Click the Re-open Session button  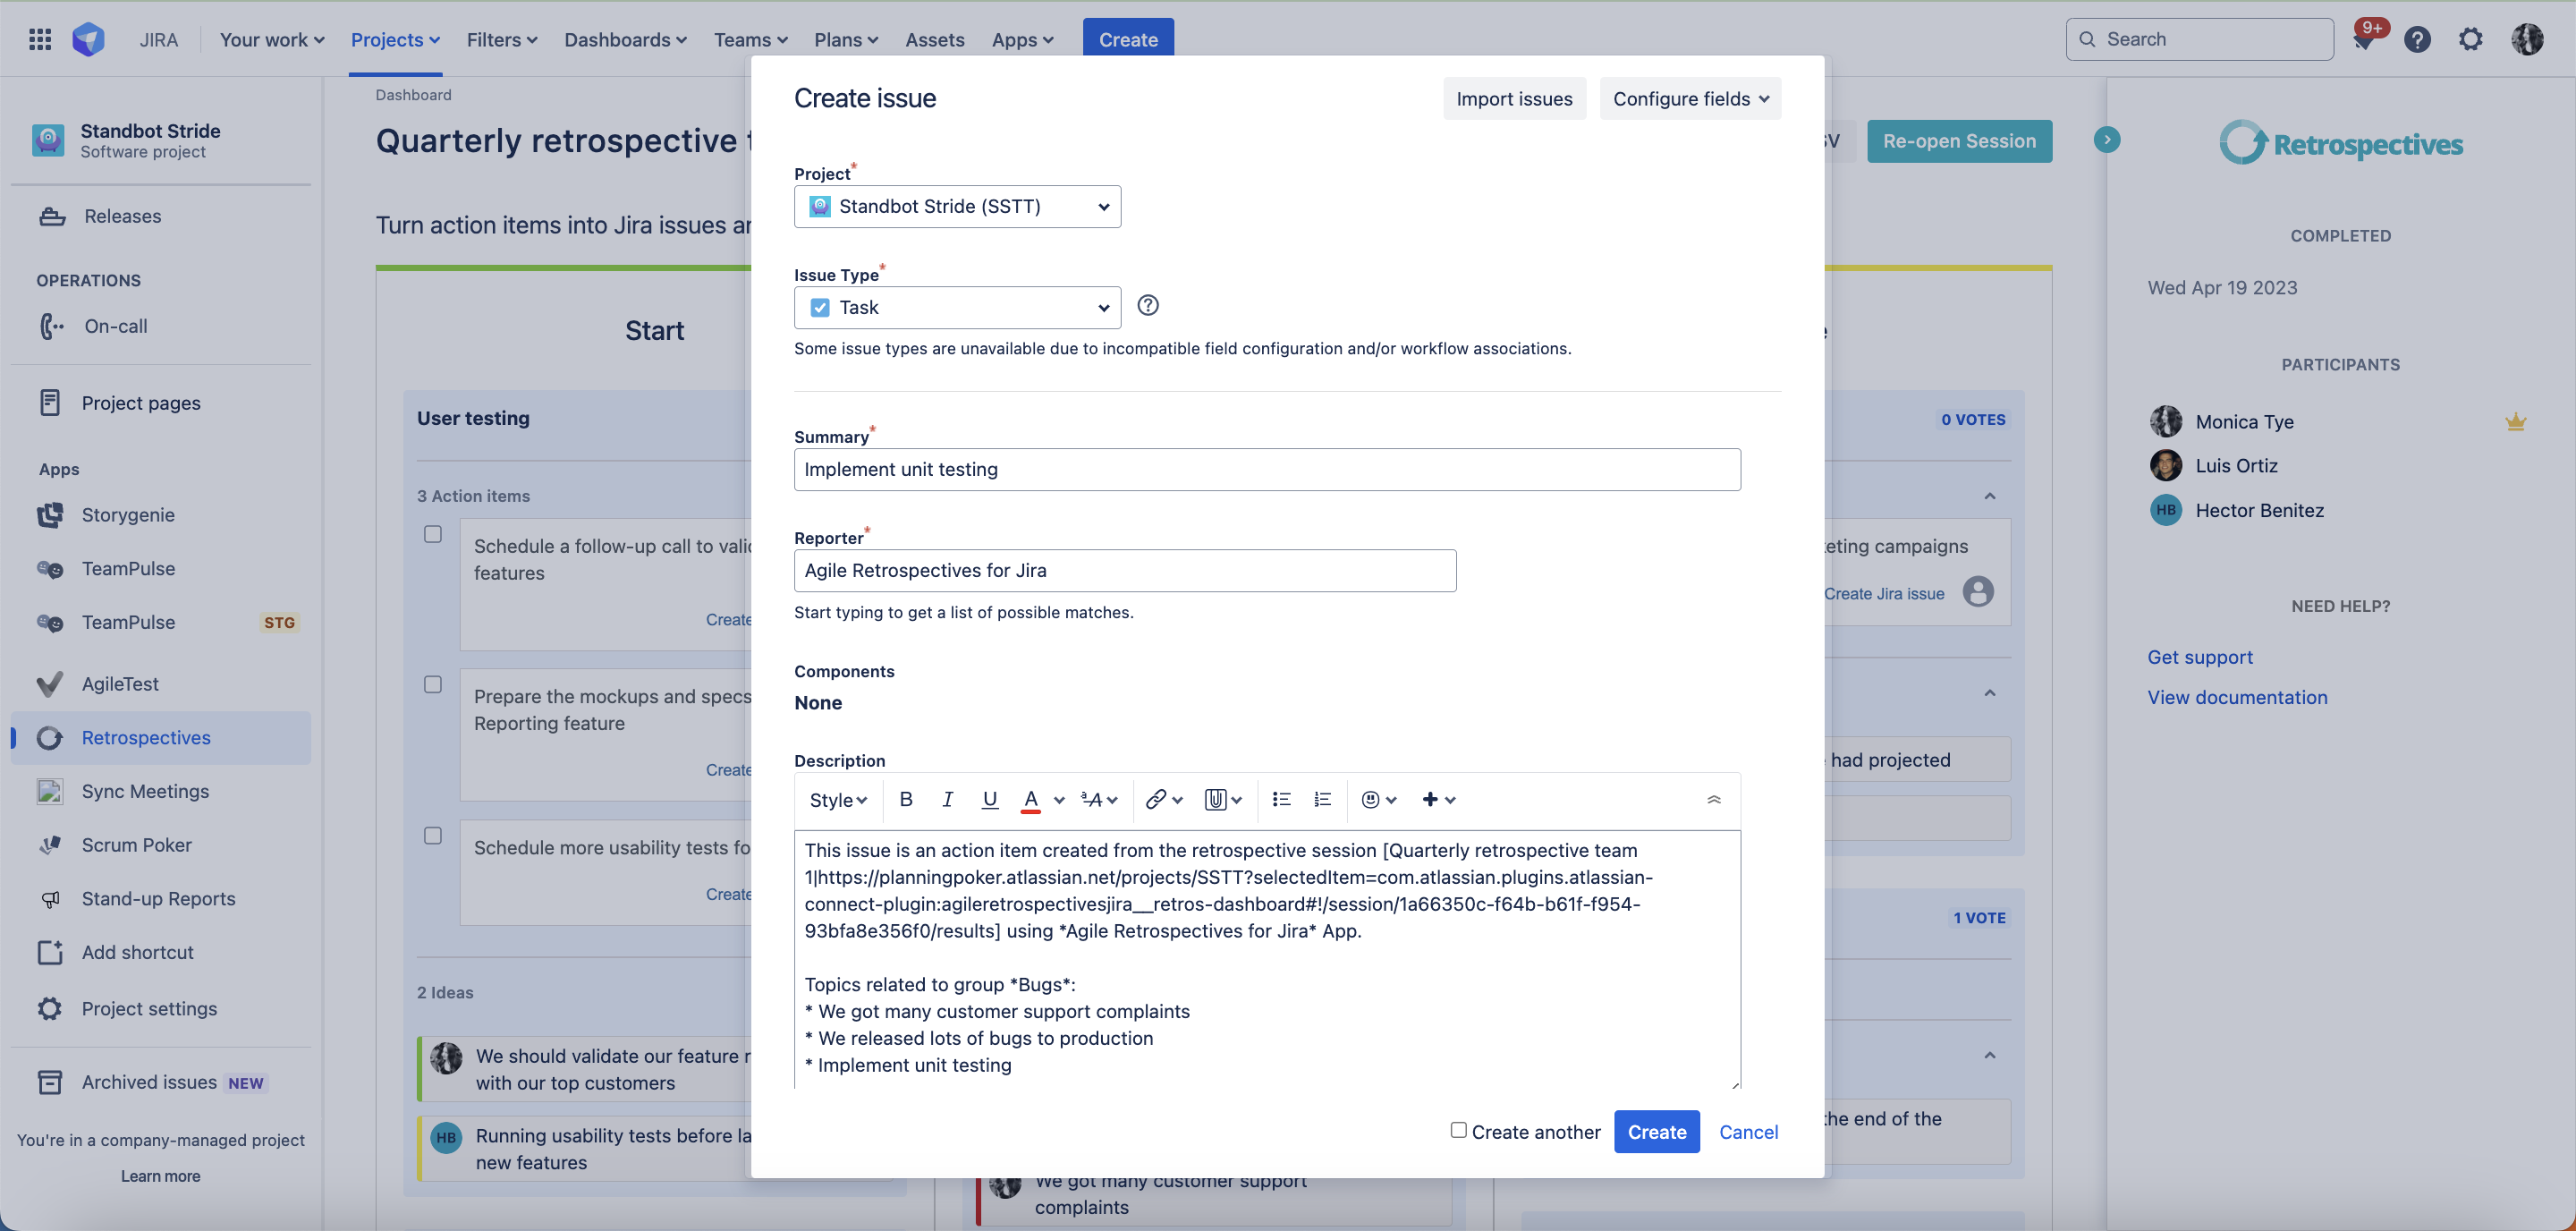coord(1959,141)
